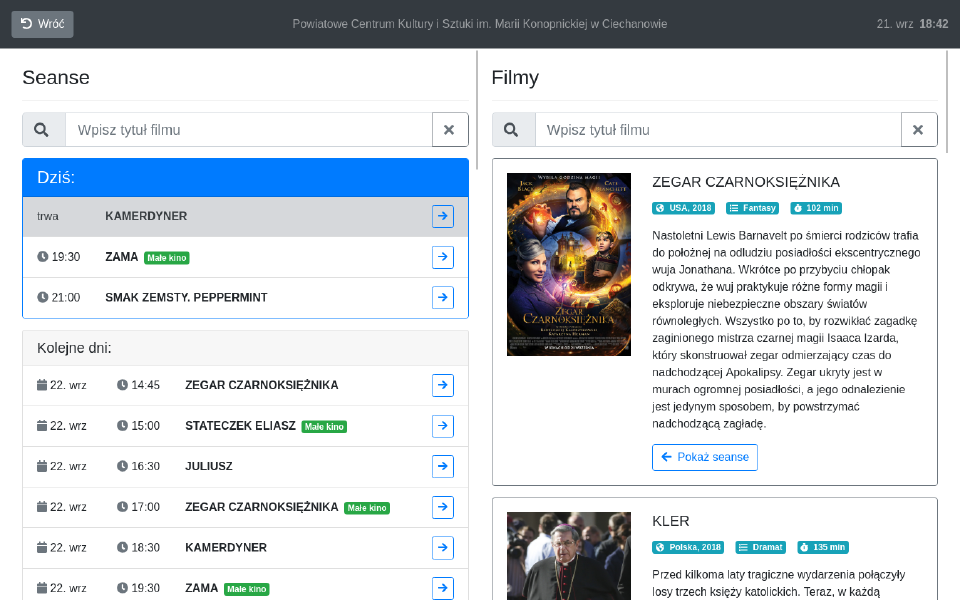The height and width of the screenshot is (600, 960).
Task: Click Małe kino badge on today's ZAMA
Action: pyautogui.click(x=167, y=258)
